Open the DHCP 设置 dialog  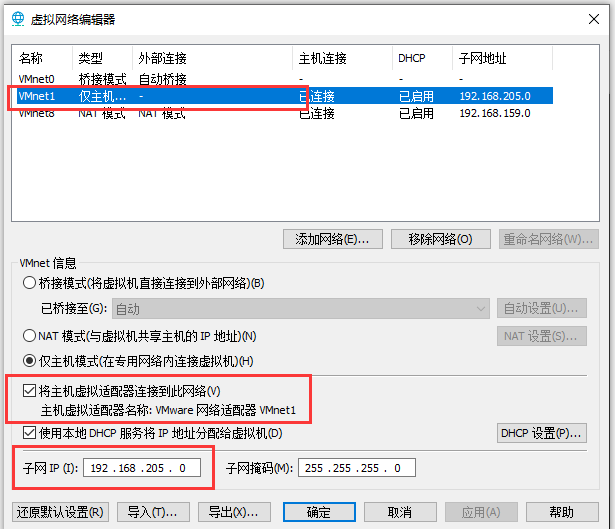click(x=541, y=433)
